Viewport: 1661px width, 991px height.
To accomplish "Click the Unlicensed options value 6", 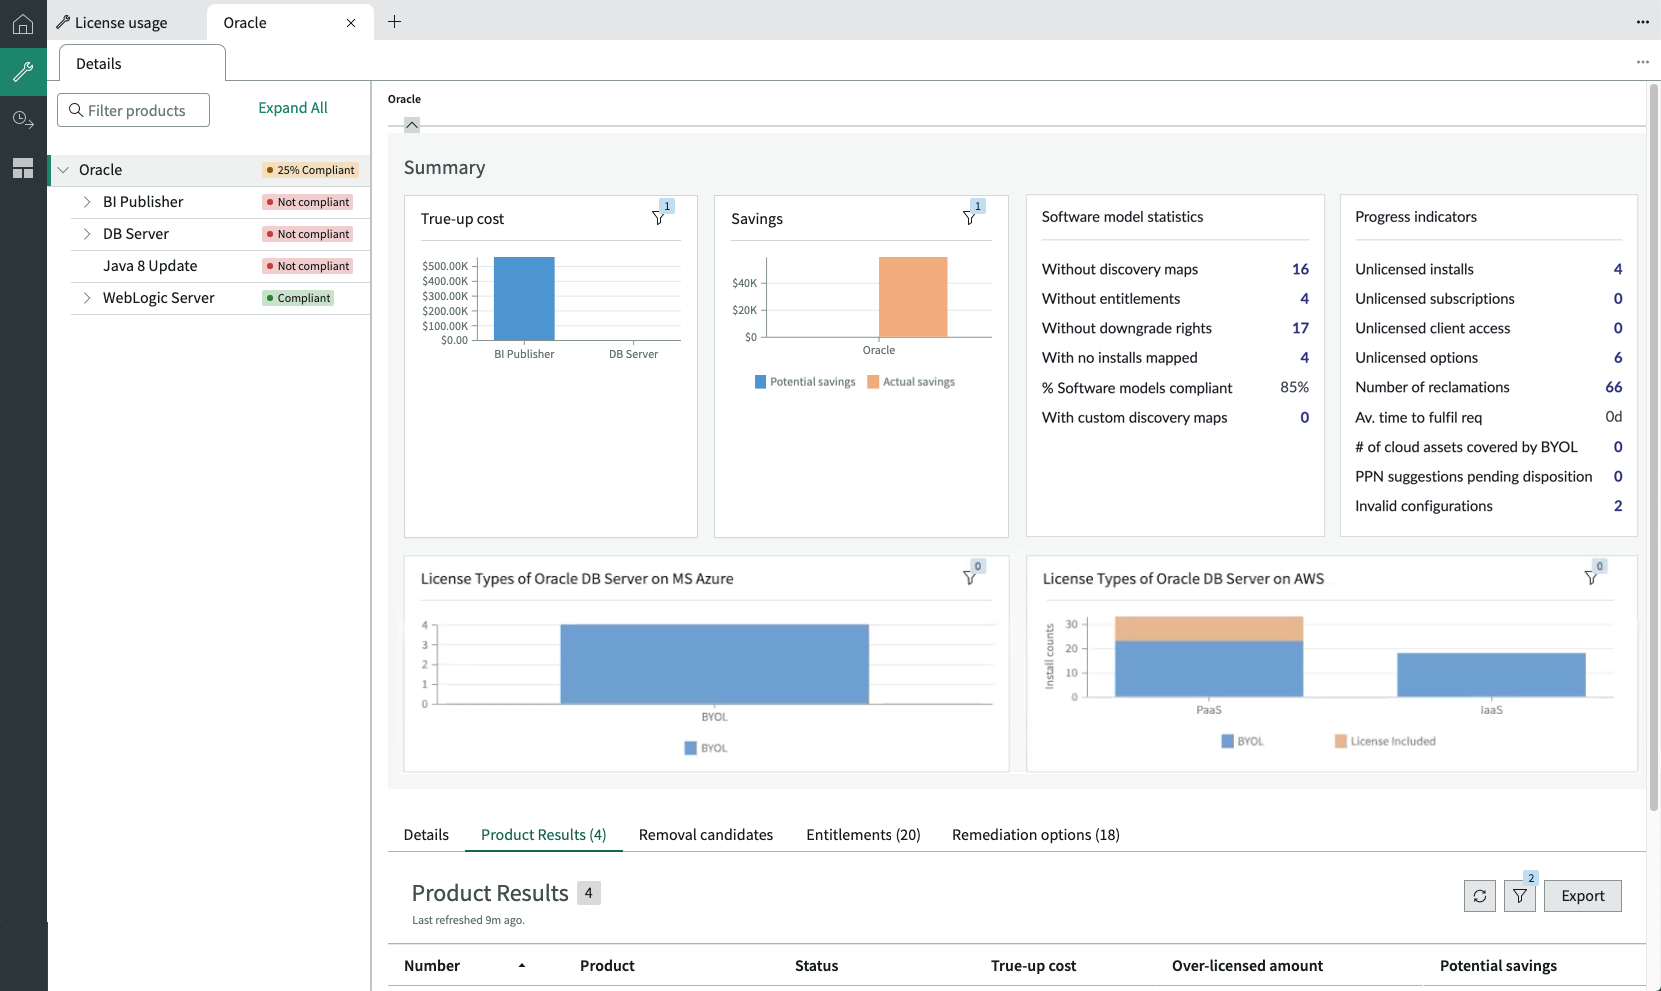I will [1618, 358].
